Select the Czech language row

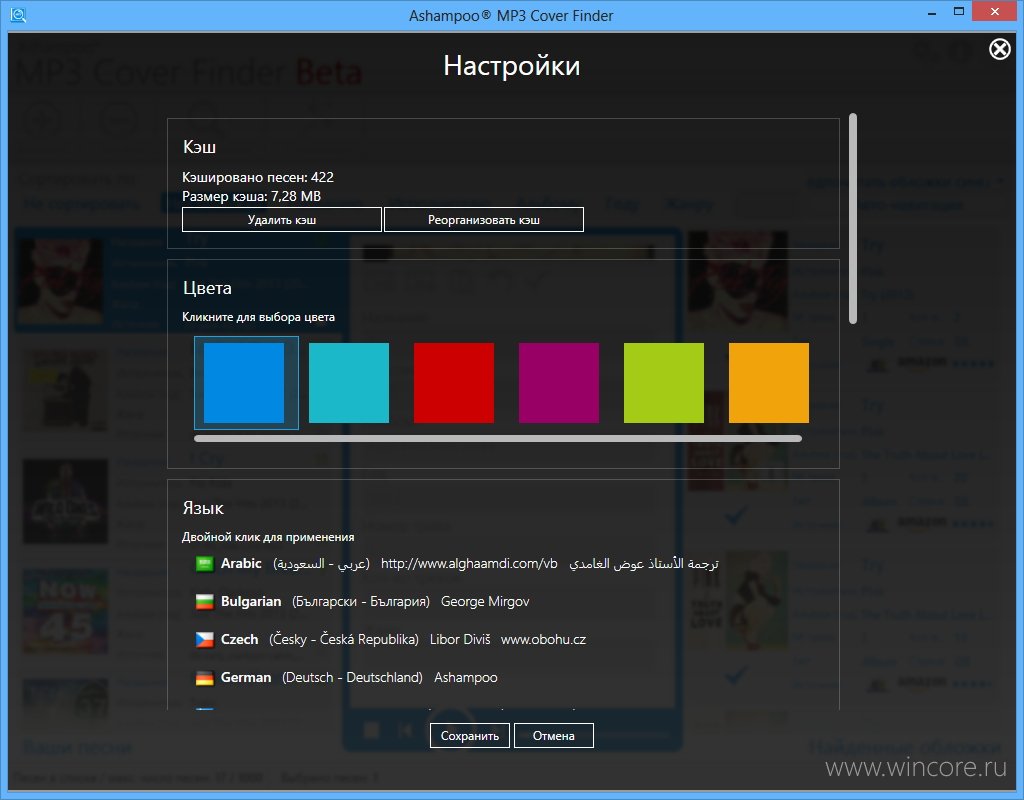tap(391, 639)
